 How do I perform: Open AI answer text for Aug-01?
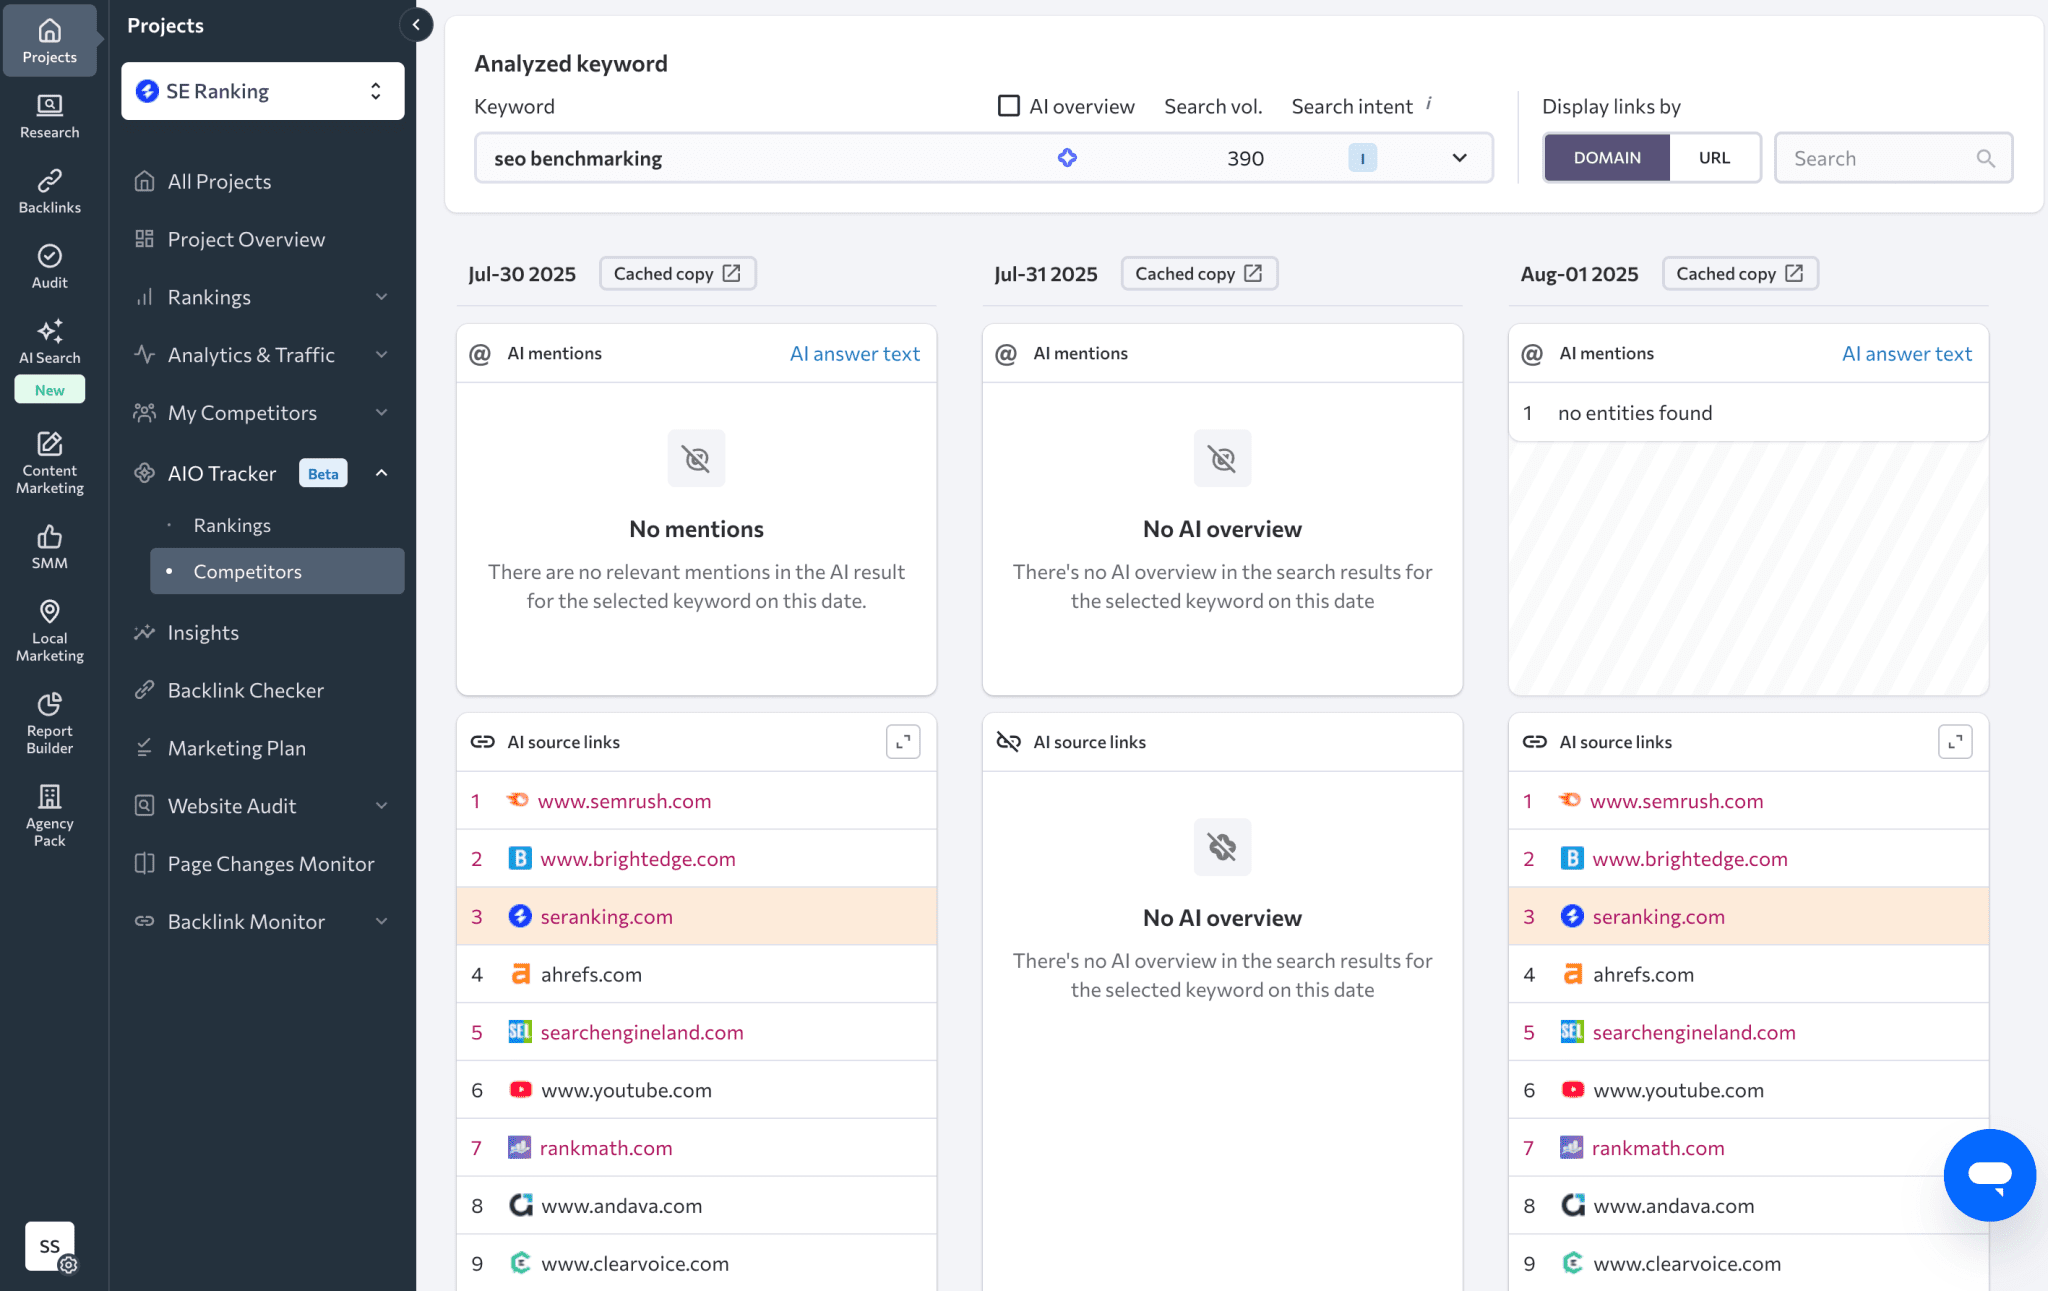[x=1906, y=354]
